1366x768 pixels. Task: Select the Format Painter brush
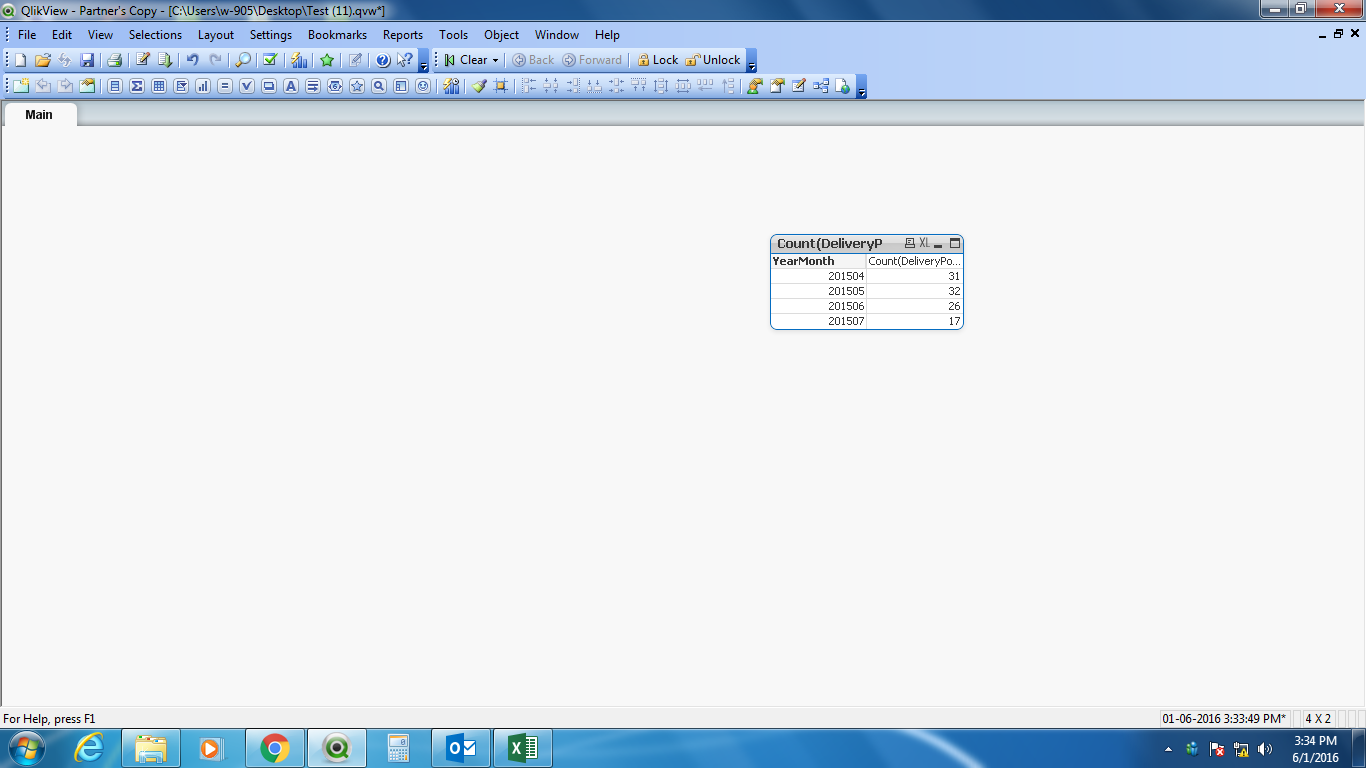(479, 86)
